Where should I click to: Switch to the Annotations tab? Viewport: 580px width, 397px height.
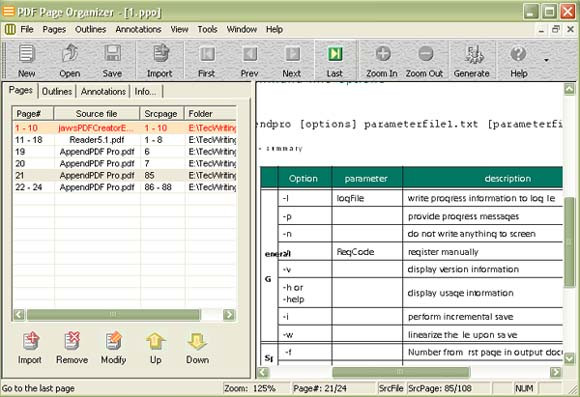point(103,91)
